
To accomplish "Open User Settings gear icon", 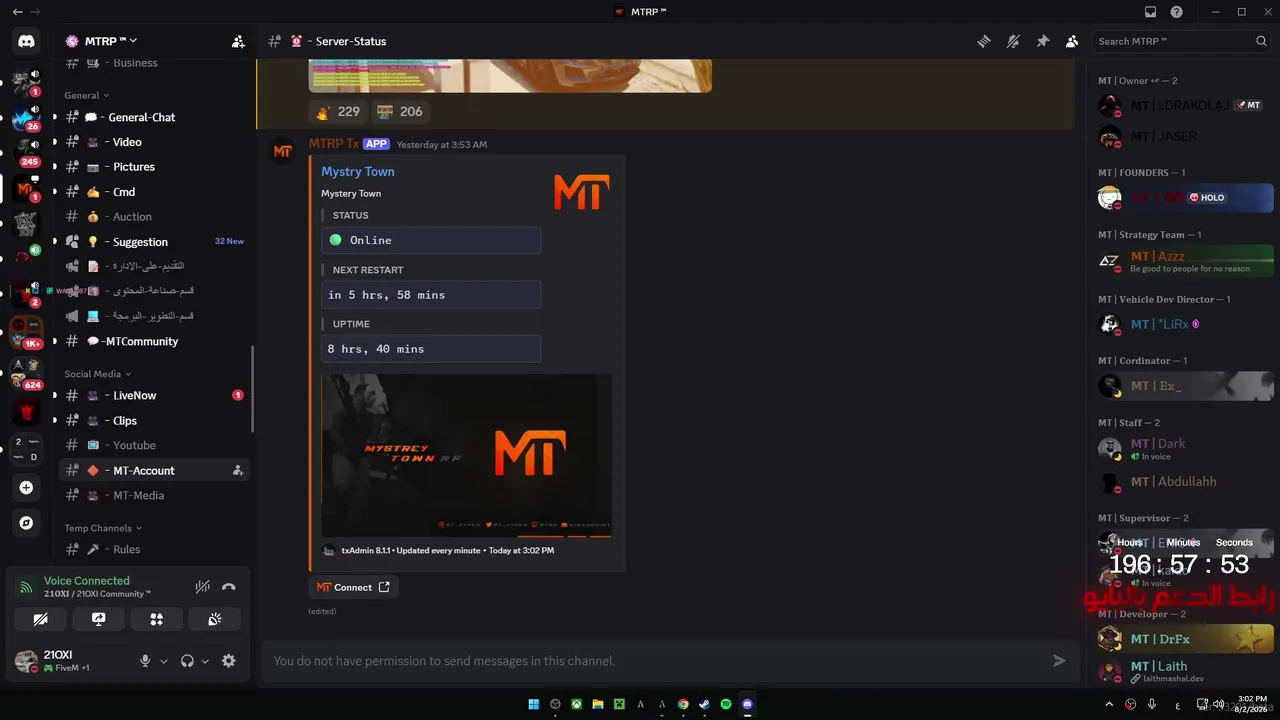I will click(229, 661).
